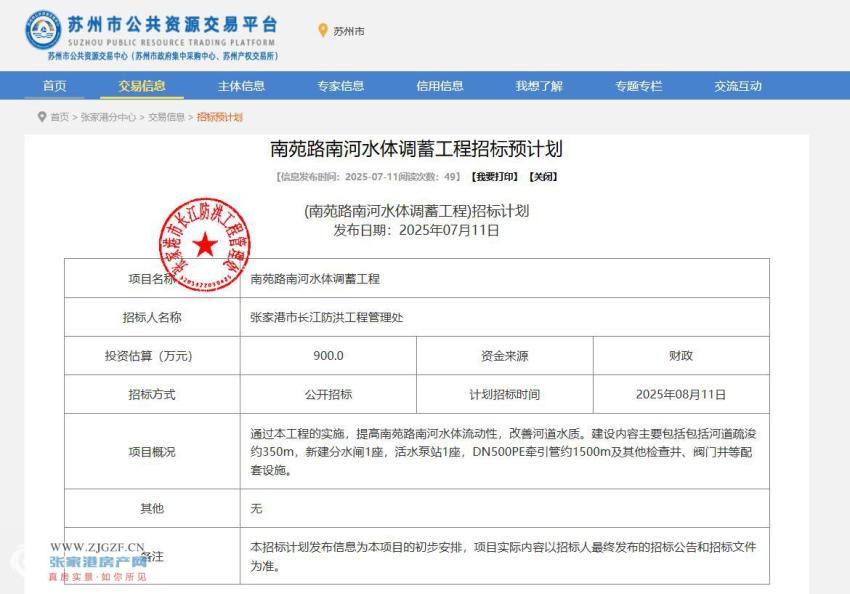Image resolution: width=850 pixels, height=594 pixels.
Task: Click the page title 南苑路南河水体调蓄工程招标预计划
Action: tap(416, 149)
